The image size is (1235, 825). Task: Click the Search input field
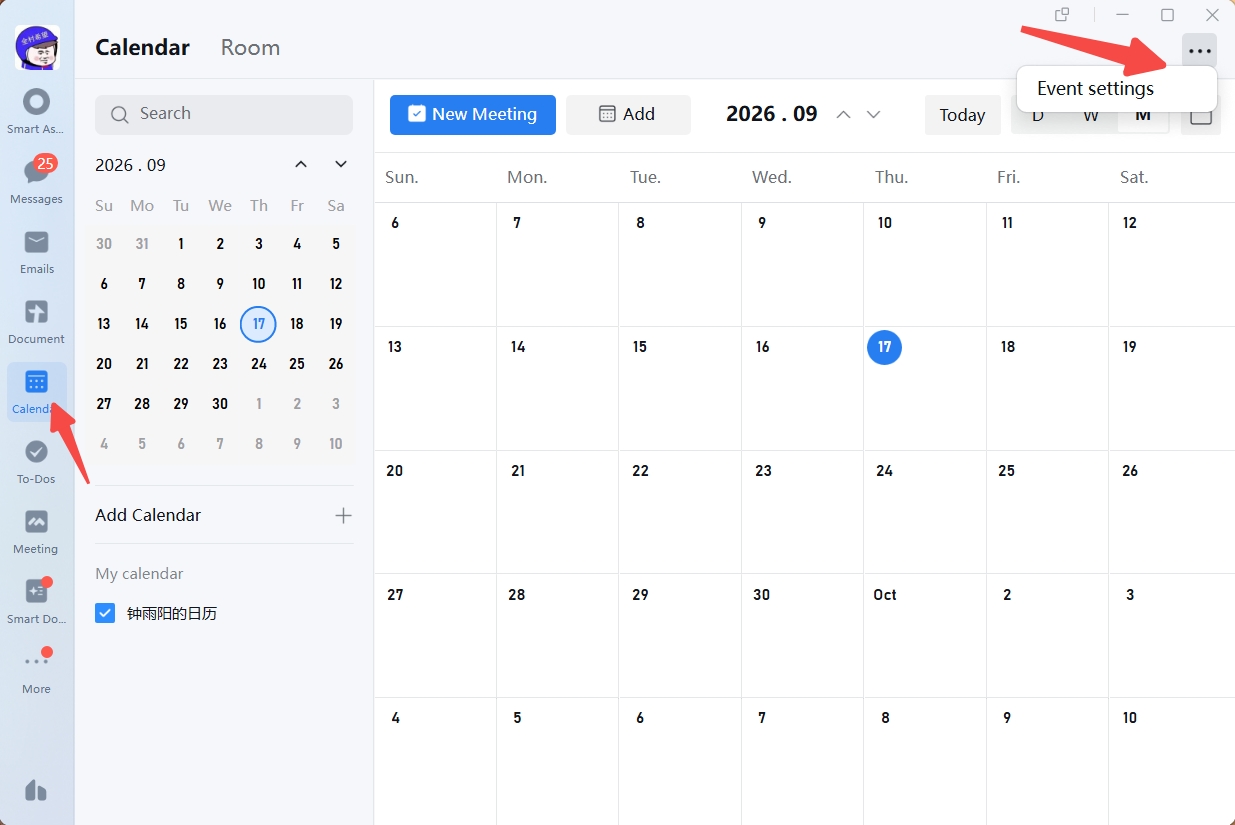224,115
